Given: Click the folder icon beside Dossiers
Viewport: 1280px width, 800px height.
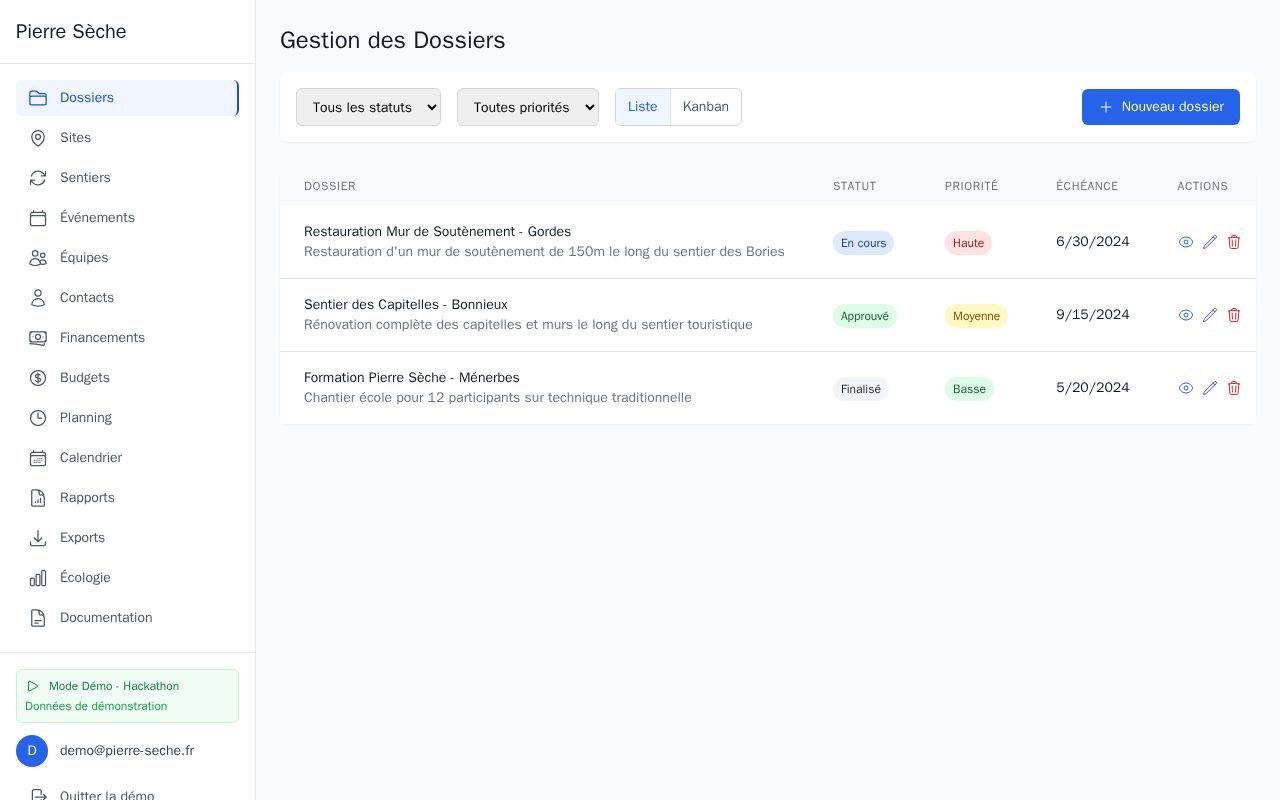Looking at the screenshot, I should (38, 98).
